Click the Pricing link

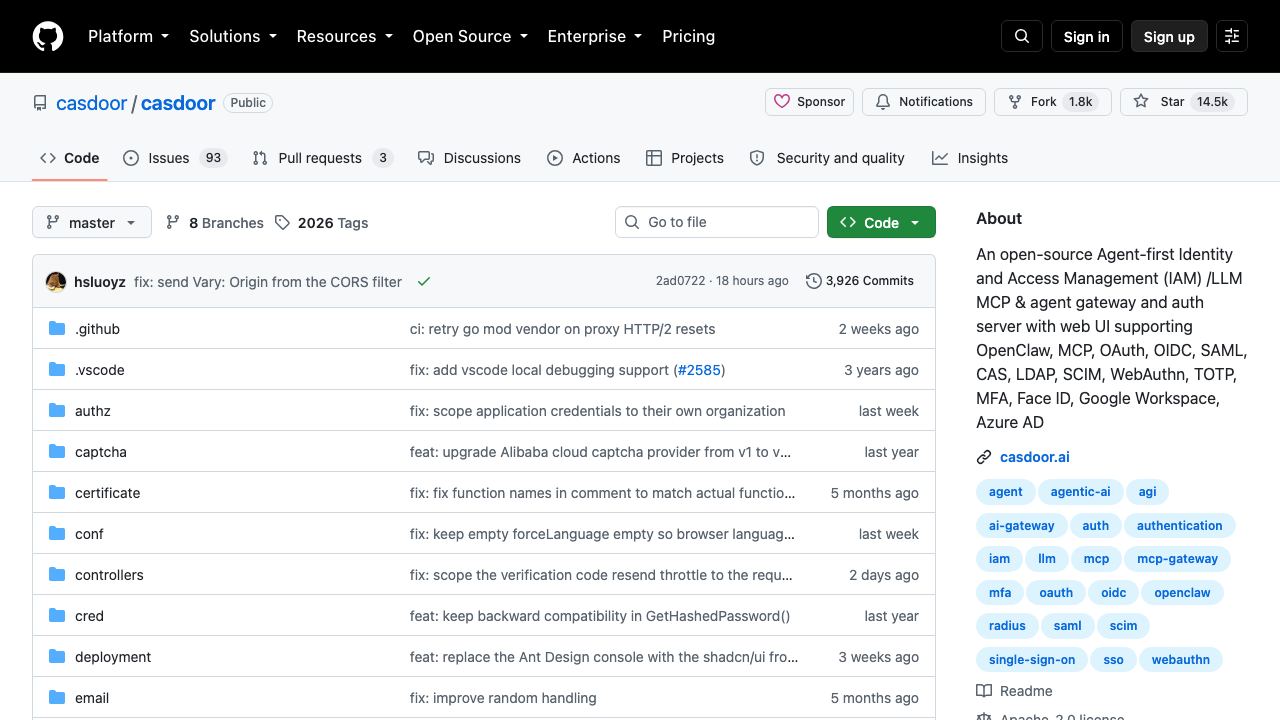tap(688, 36)
